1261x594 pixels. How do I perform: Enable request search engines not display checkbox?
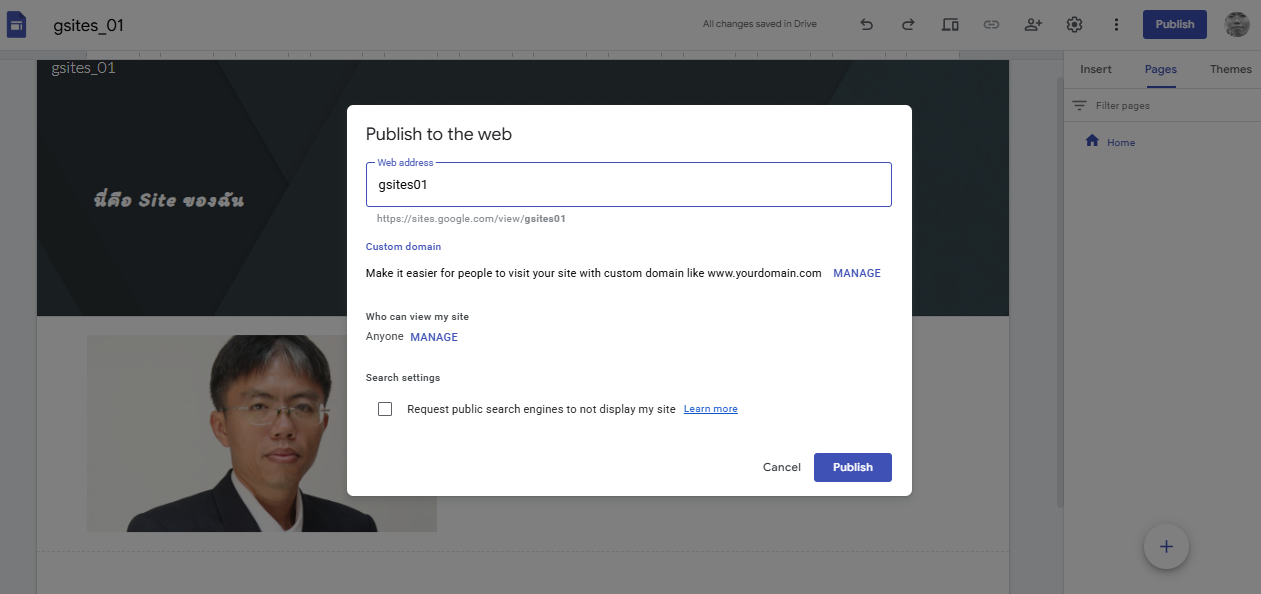[x=385, y=409]
